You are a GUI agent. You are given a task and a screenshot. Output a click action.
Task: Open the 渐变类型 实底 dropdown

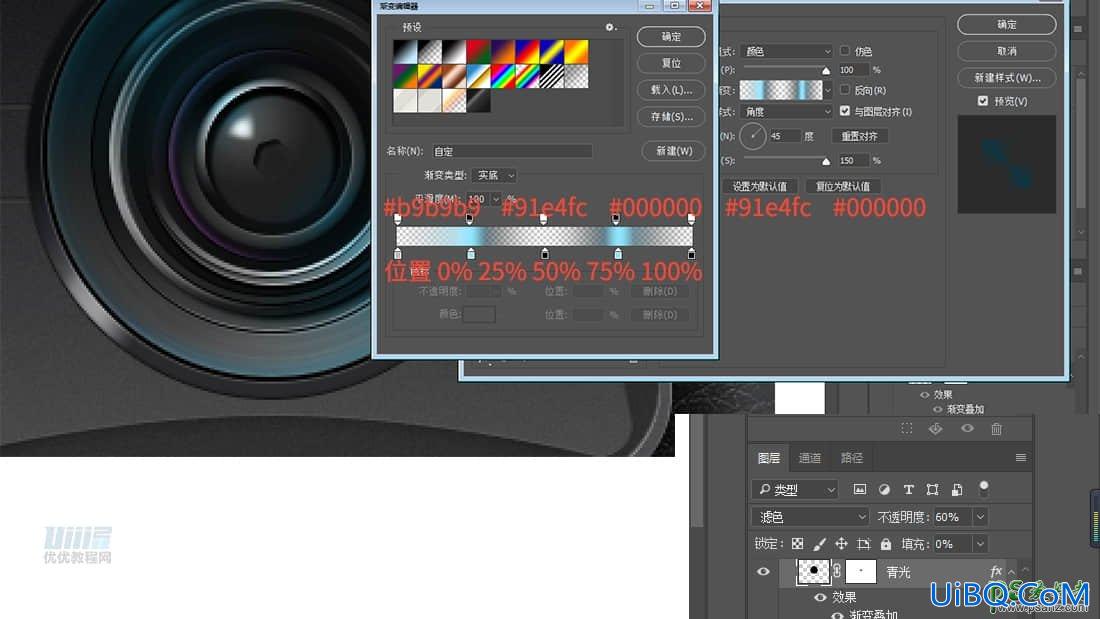[x=495, y=175]
